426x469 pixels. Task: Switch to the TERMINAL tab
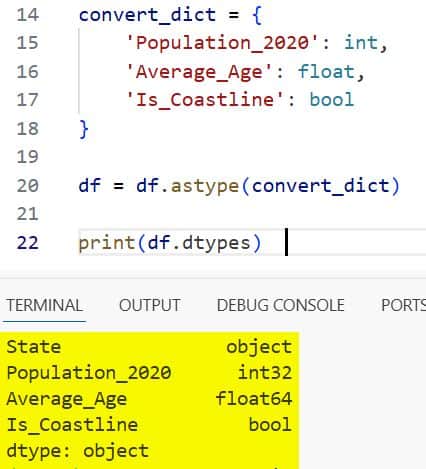tap(45, 305)
